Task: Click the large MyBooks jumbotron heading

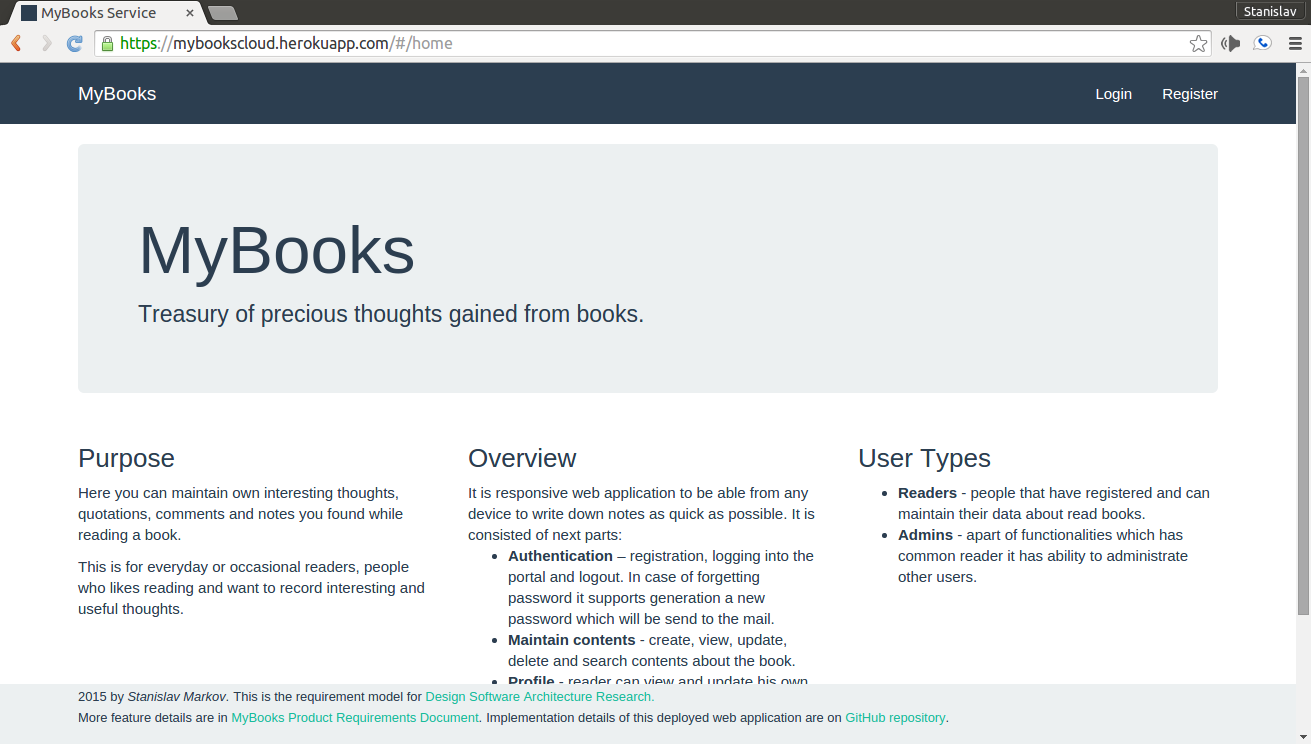Action: [x=276, y=250]
